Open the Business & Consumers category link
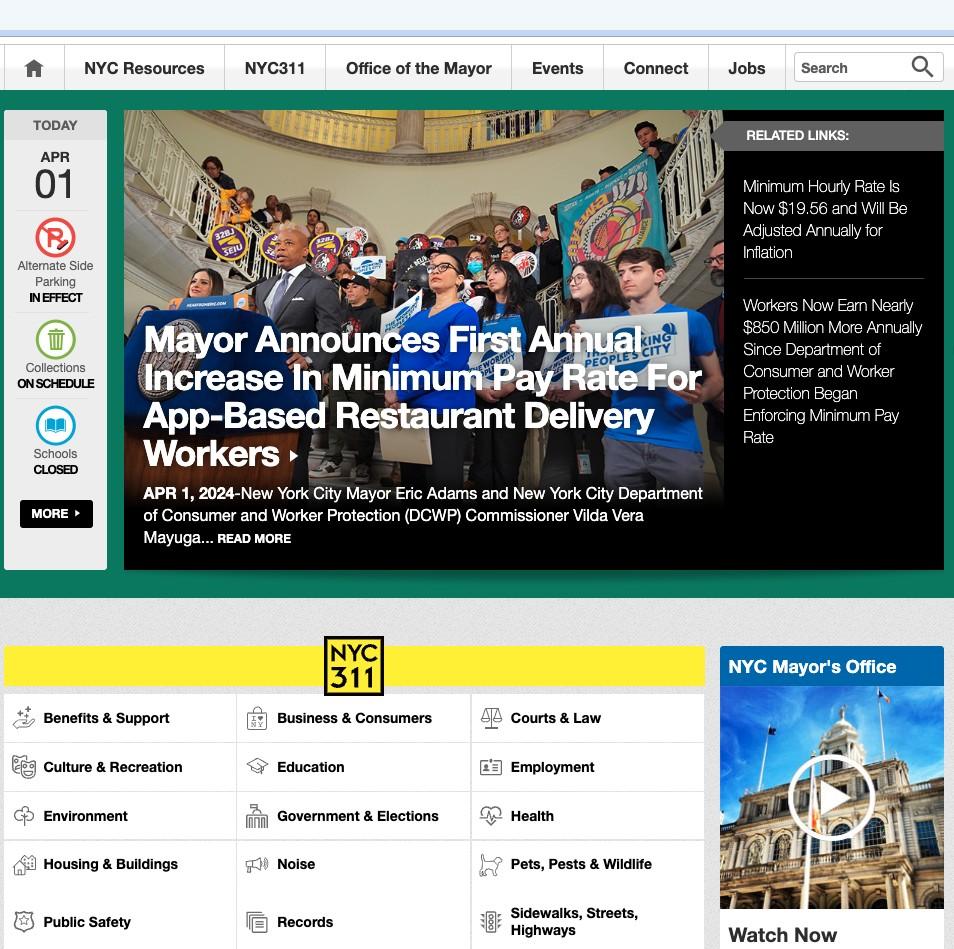 click(354, 718)
